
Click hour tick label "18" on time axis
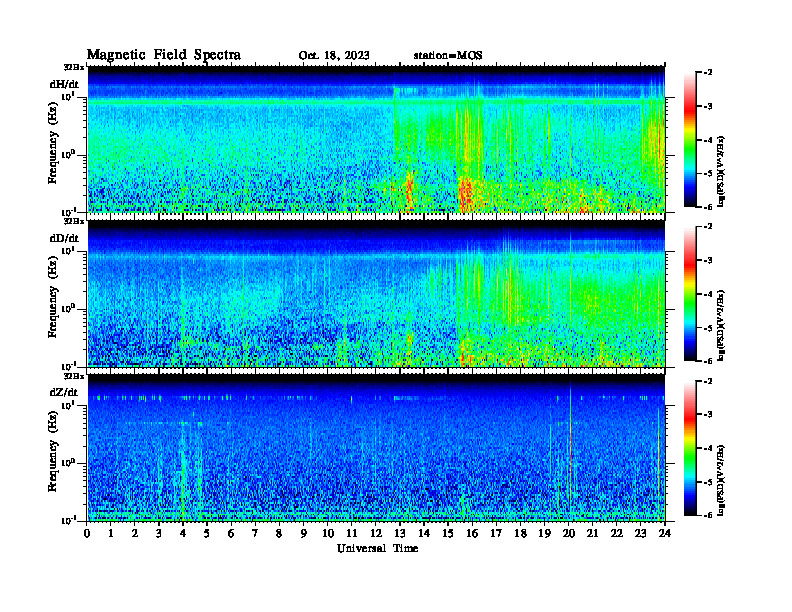coord(520,534)
